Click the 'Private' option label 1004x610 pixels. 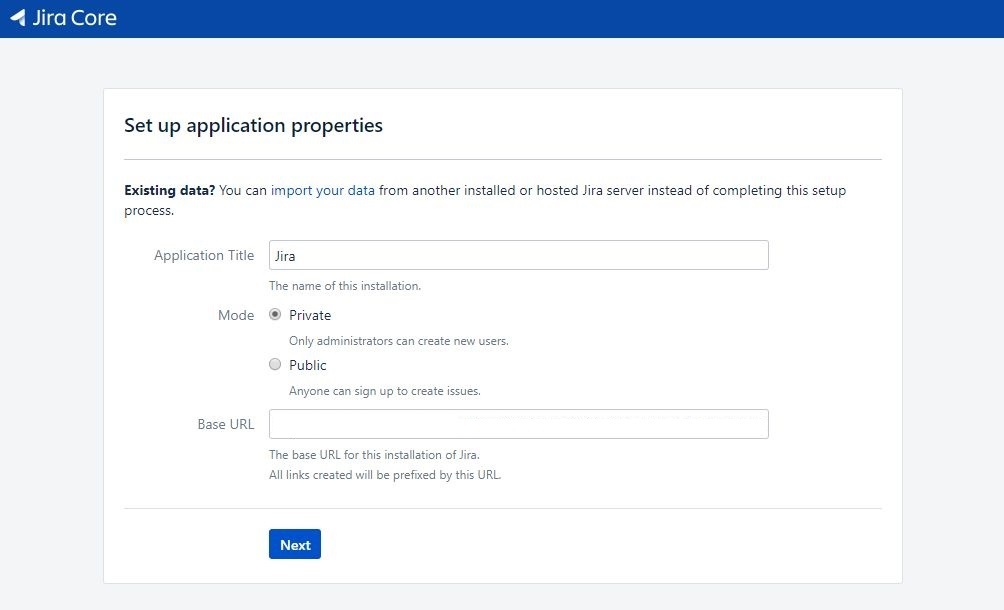310,315
